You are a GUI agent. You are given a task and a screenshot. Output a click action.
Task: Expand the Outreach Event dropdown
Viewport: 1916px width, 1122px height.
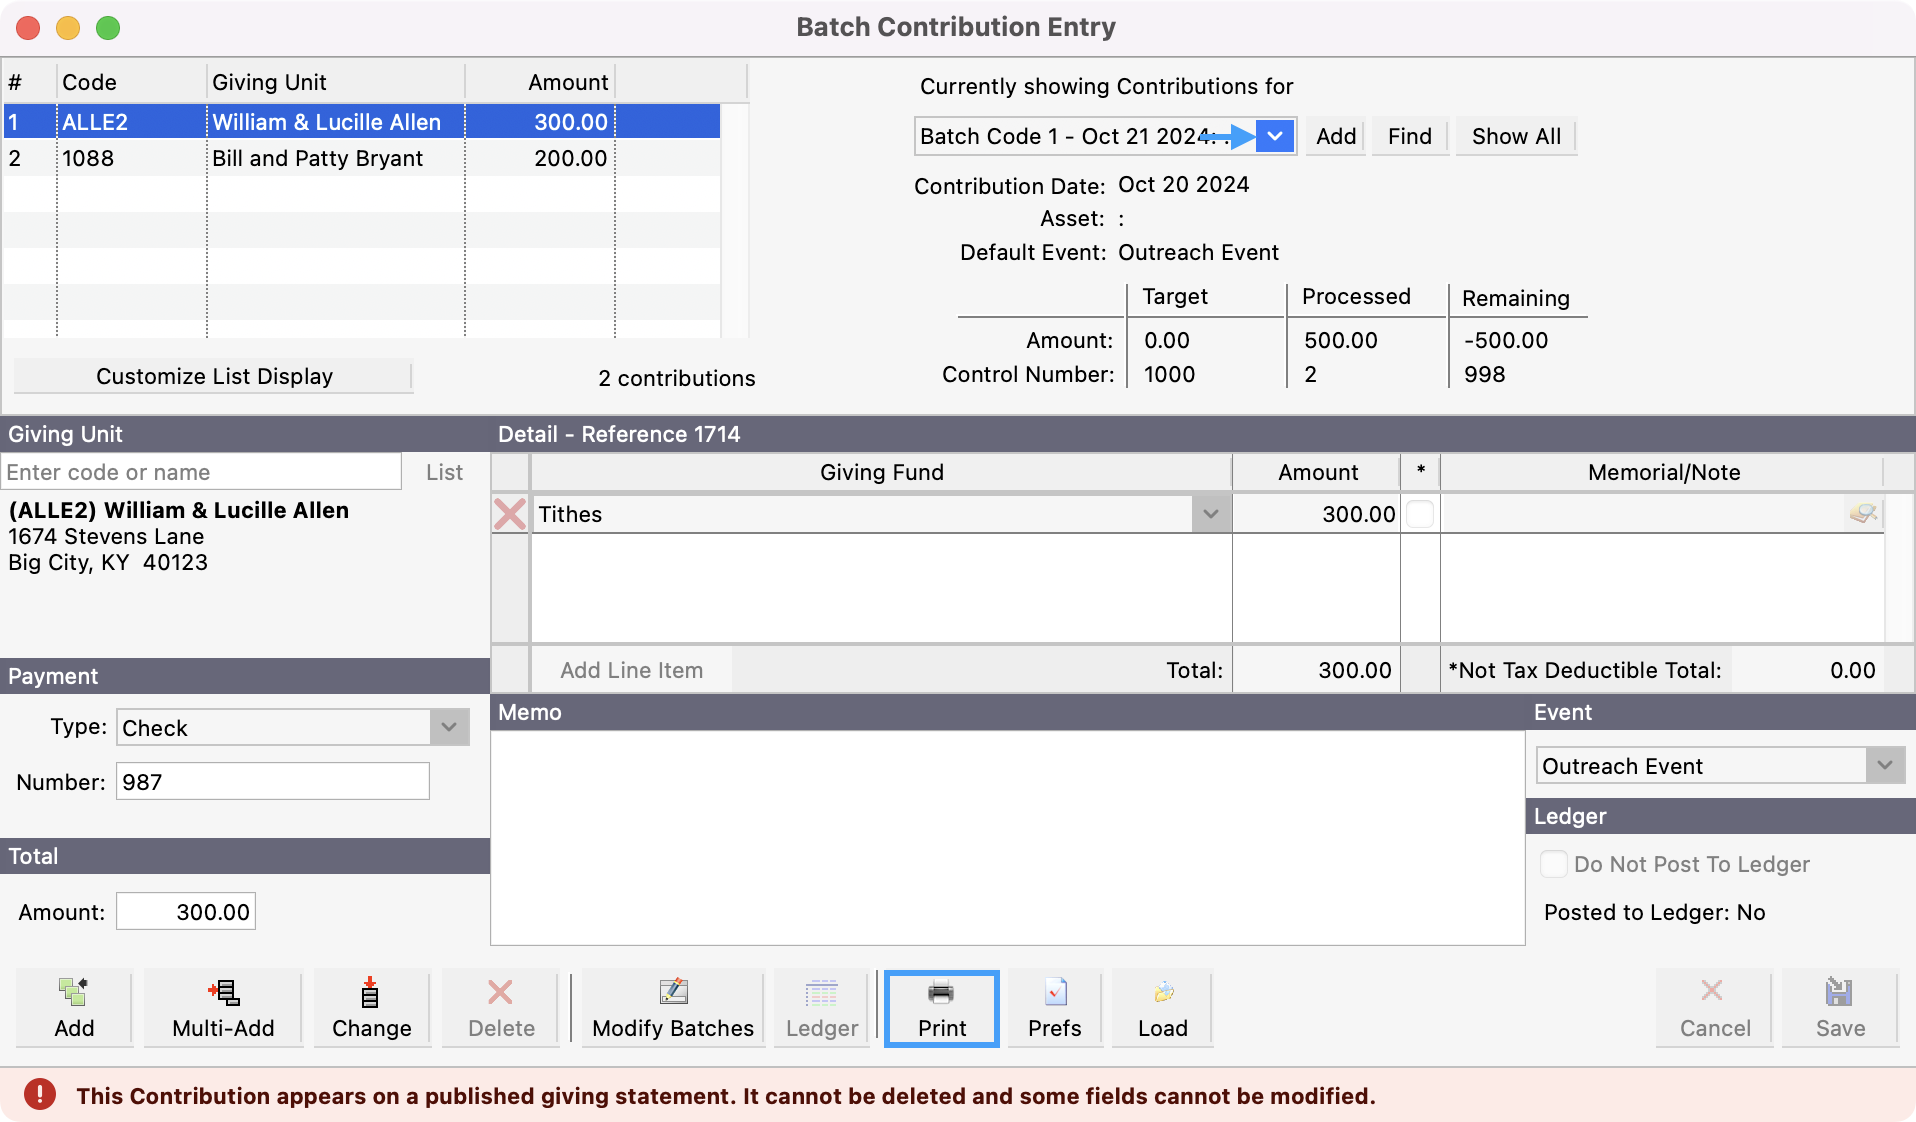1886,765
